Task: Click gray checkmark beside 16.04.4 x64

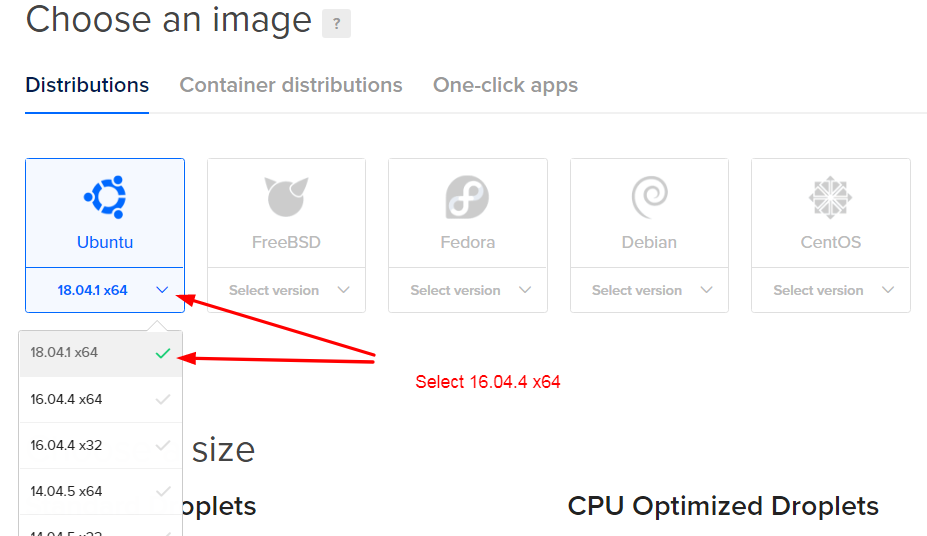Action: pos(163,399)
